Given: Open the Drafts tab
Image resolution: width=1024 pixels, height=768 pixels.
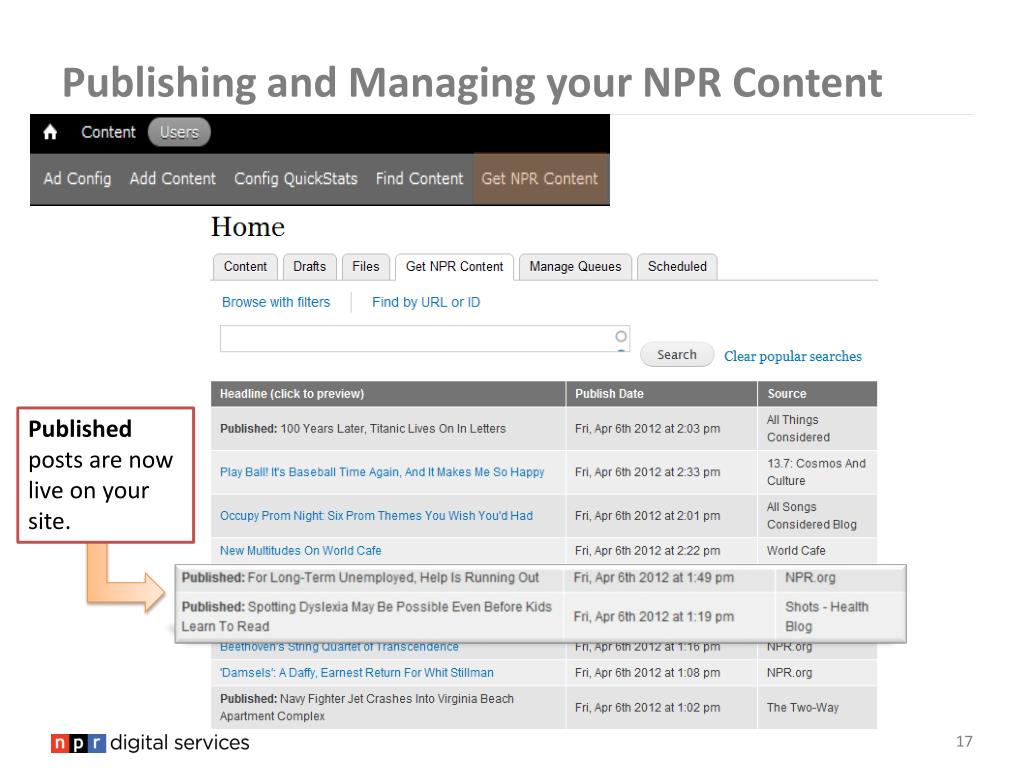Looking at the screenshot, I should (310, 266).
